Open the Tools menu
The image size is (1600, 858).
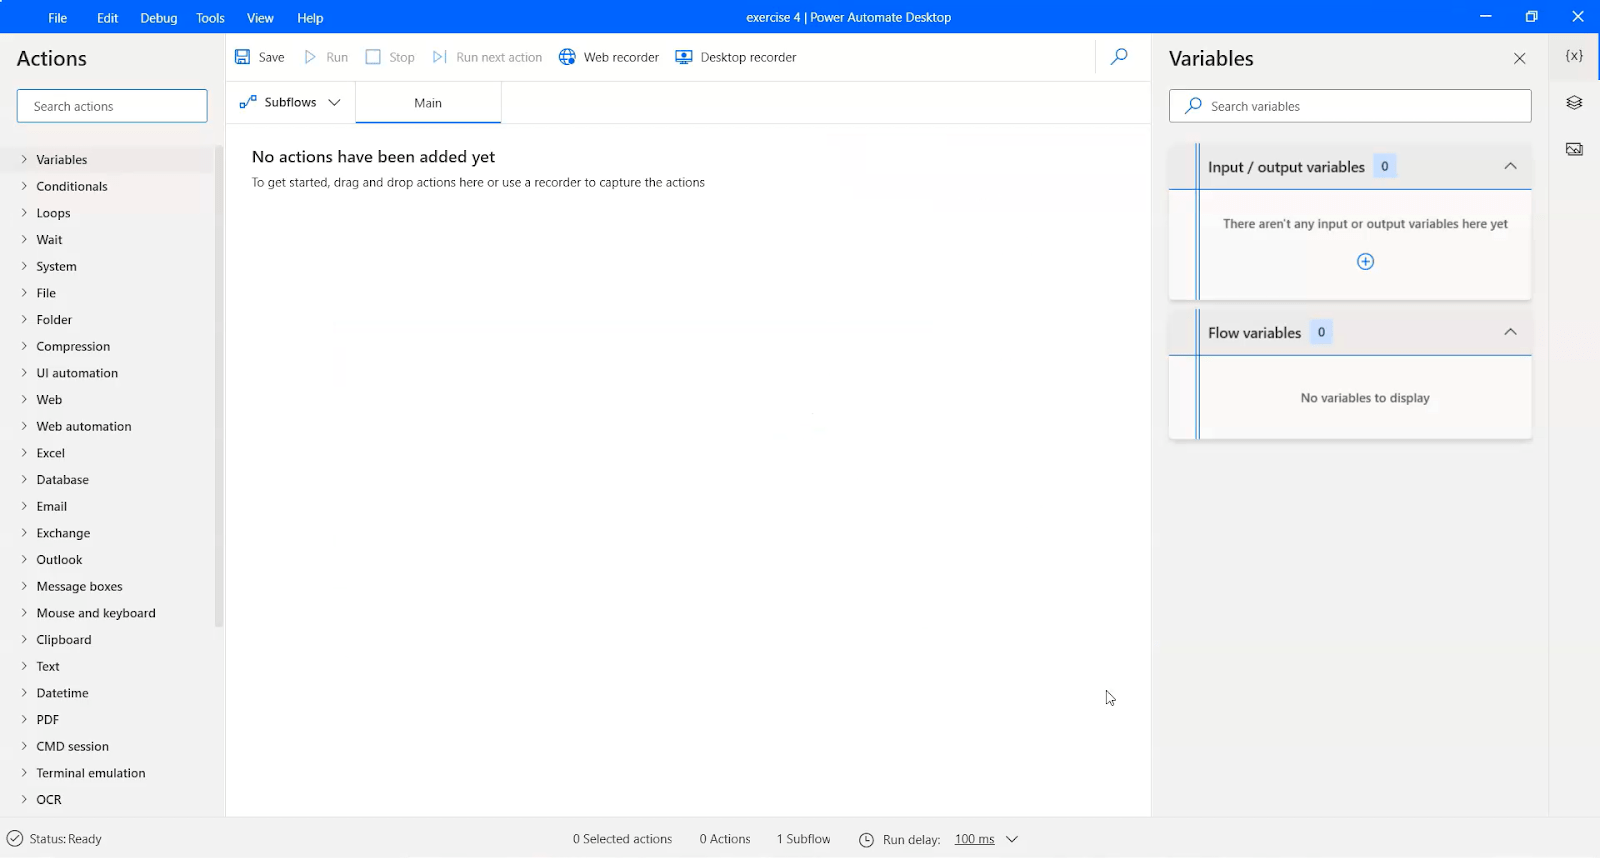(x=210, y=17)
